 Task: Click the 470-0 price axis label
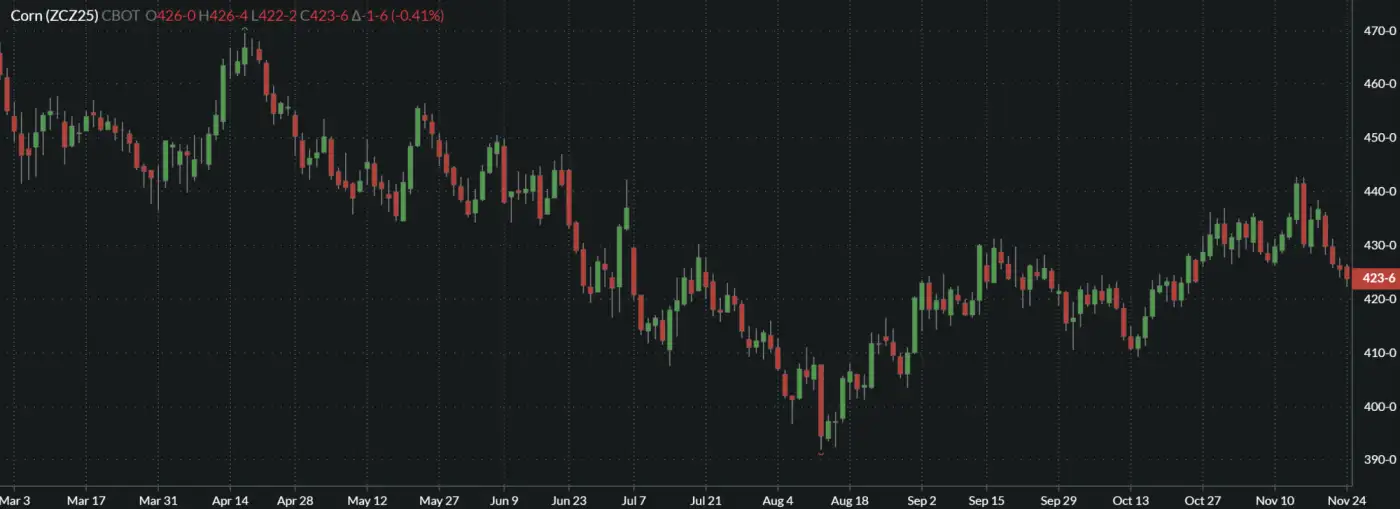click(1378, 31)
